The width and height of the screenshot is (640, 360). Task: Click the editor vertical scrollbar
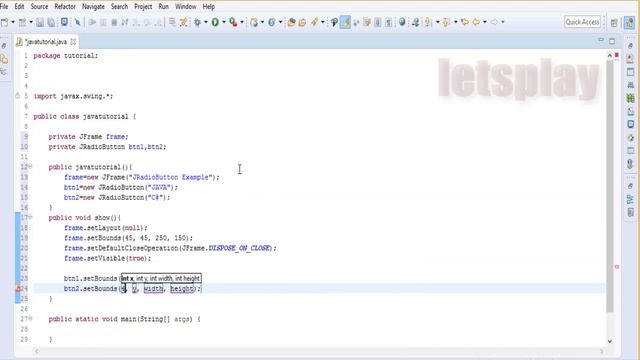pos(610,186)
